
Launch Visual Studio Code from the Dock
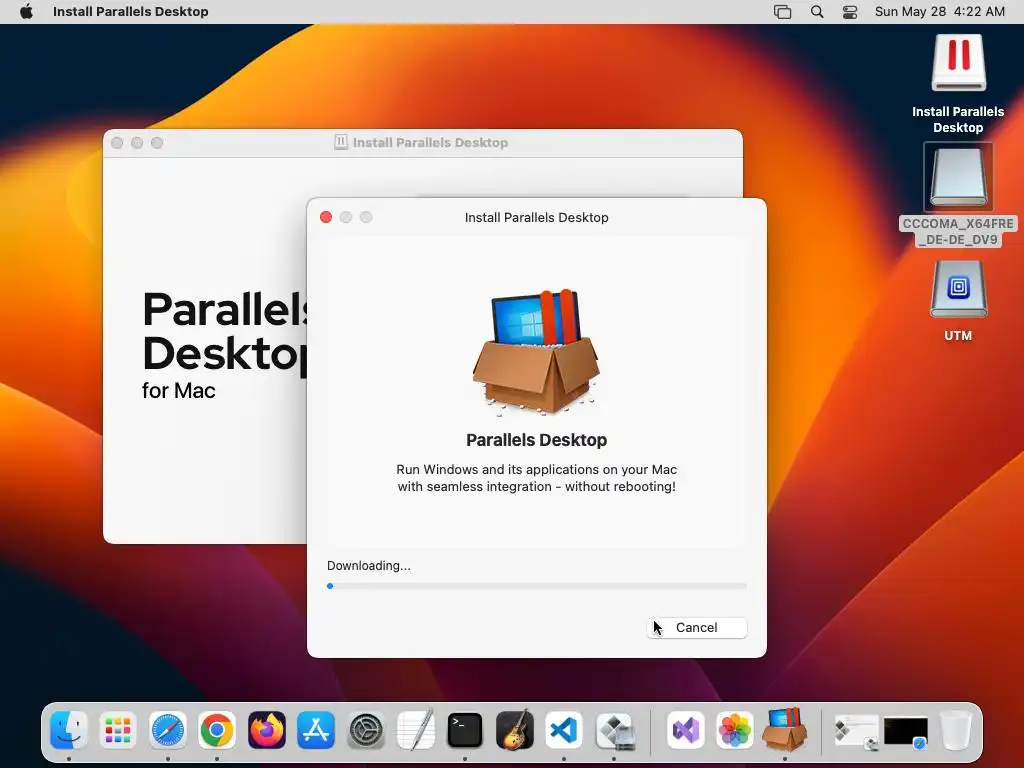[564, 729]
